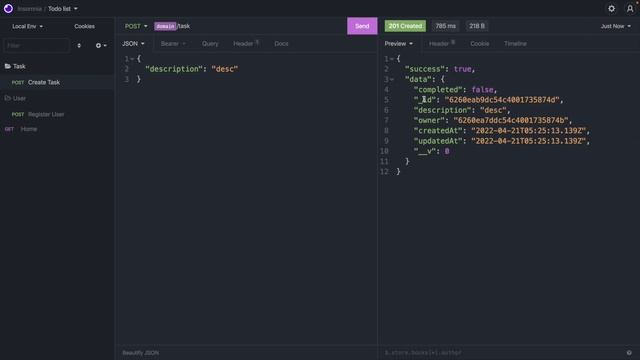
Task: Open the Preview mode dropdown
Action: coord(398,44)
